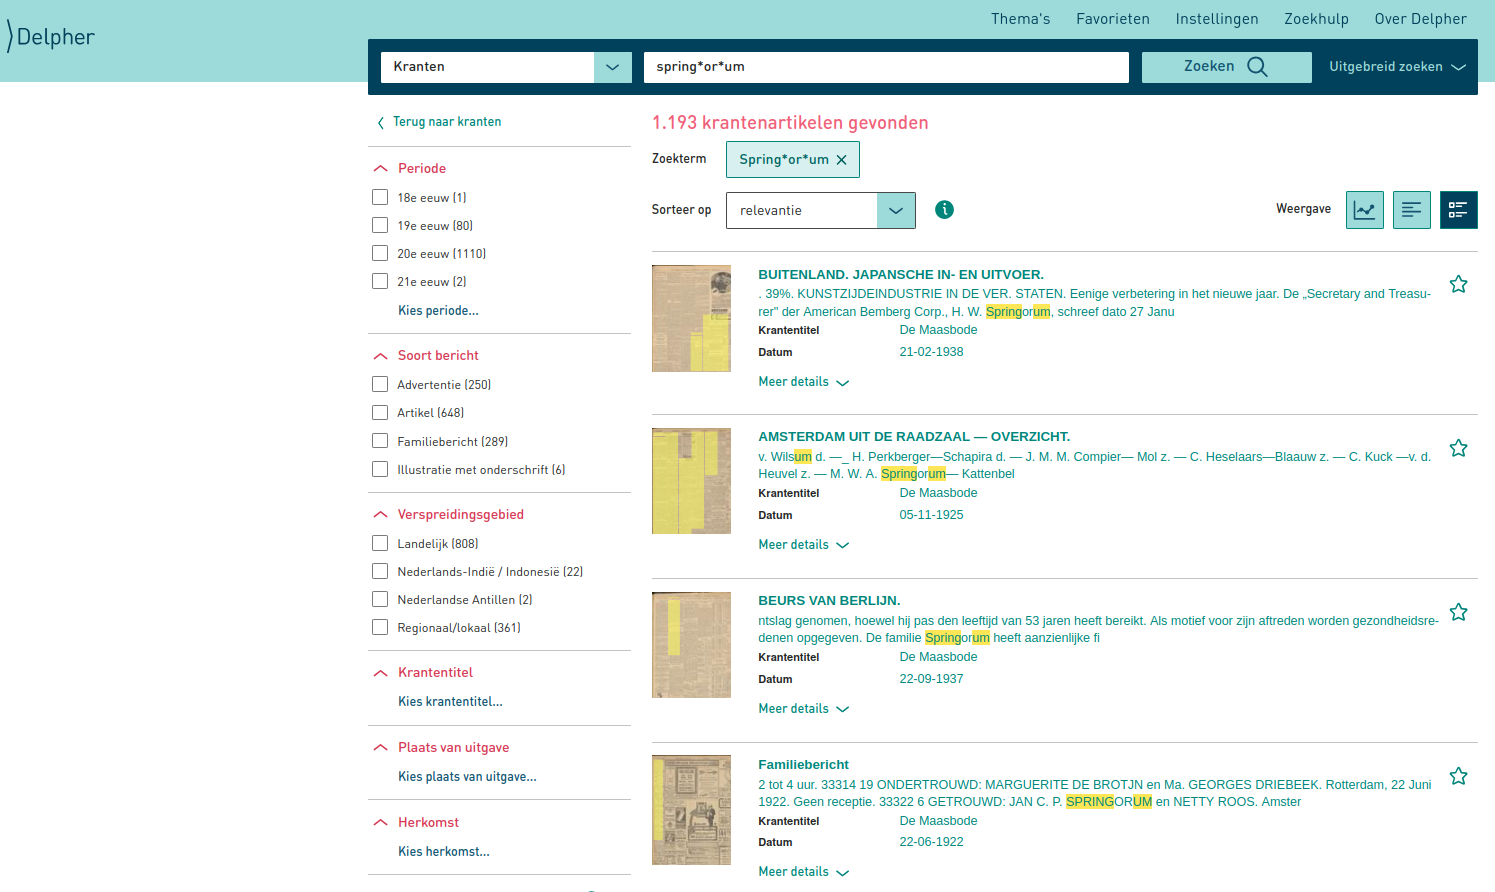Tick the Landelijk distribution checkbox
Screen dimensions: 1495x892
(x=380, y=543)
